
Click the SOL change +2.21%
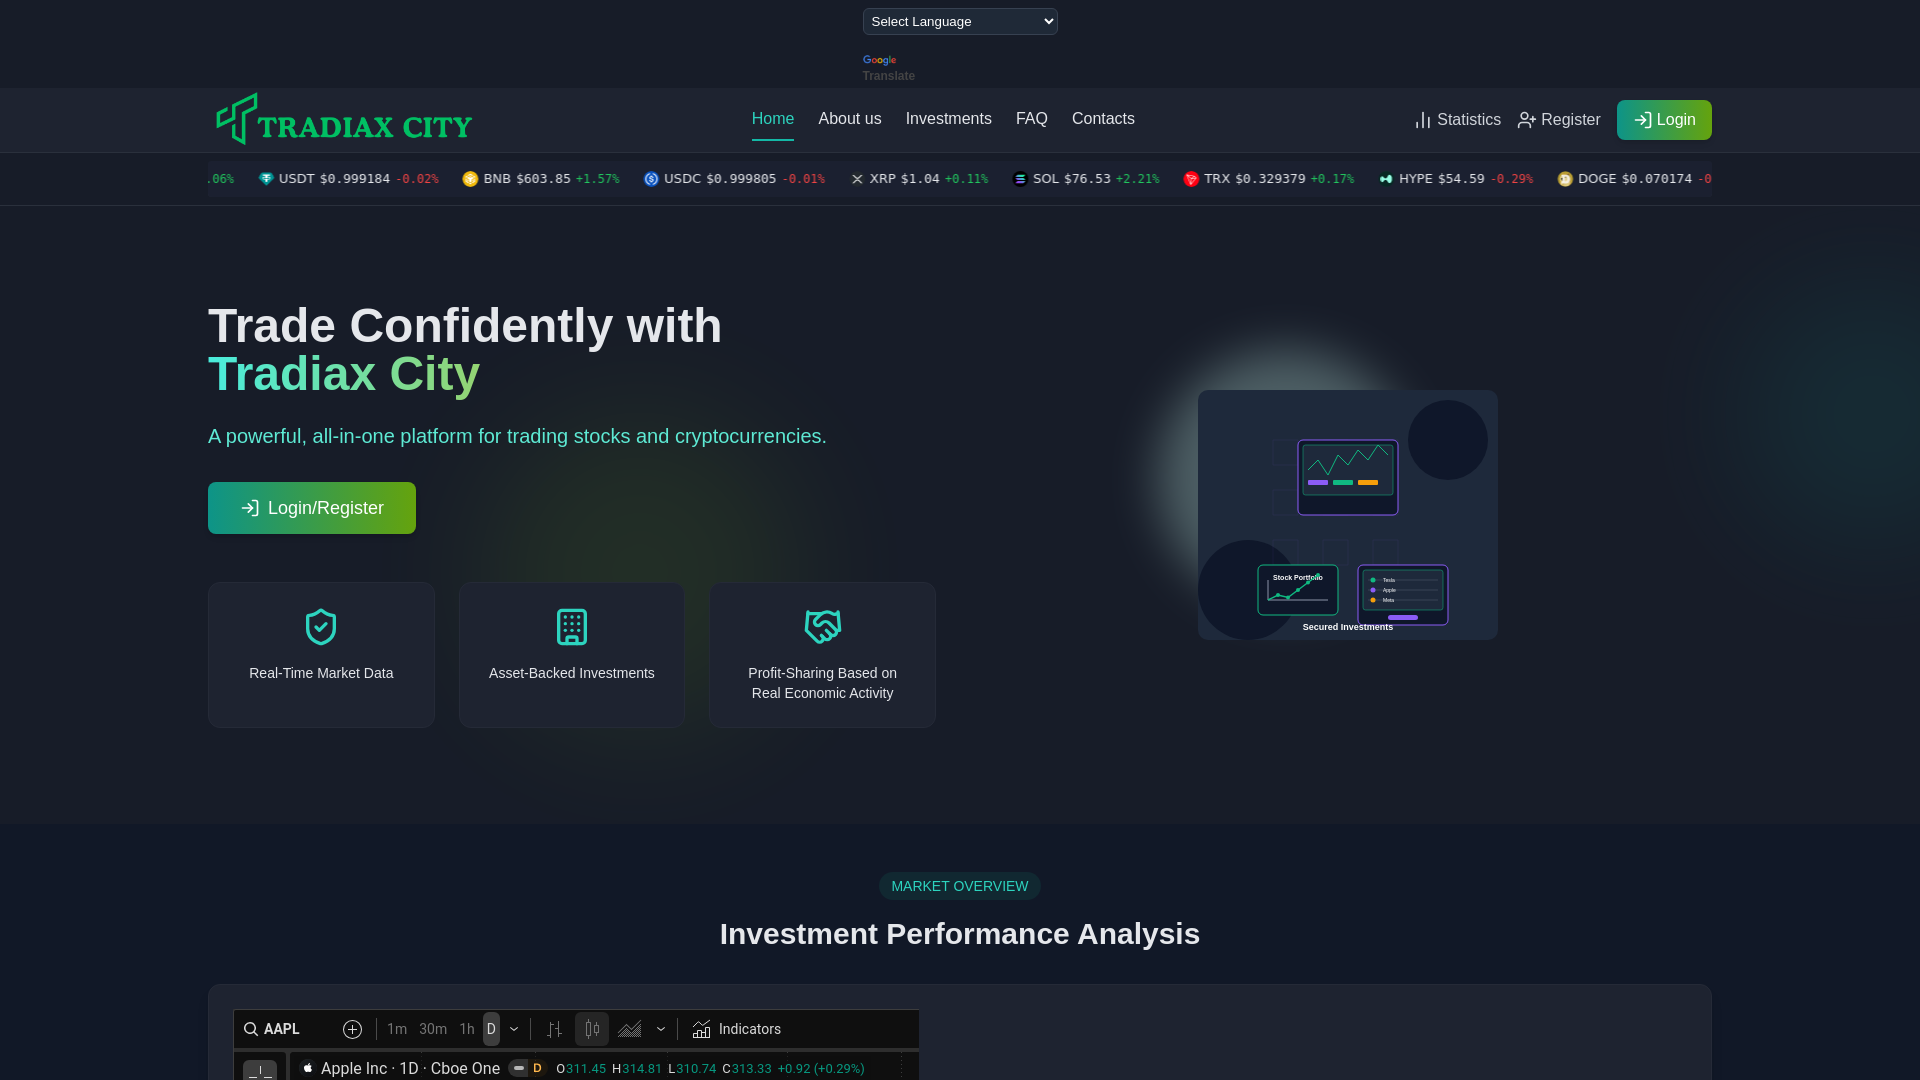point(1138,179)
